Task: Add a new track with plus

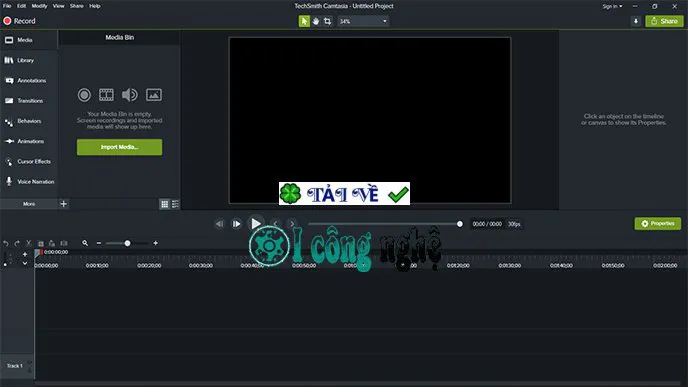Action: coord(25,254)
